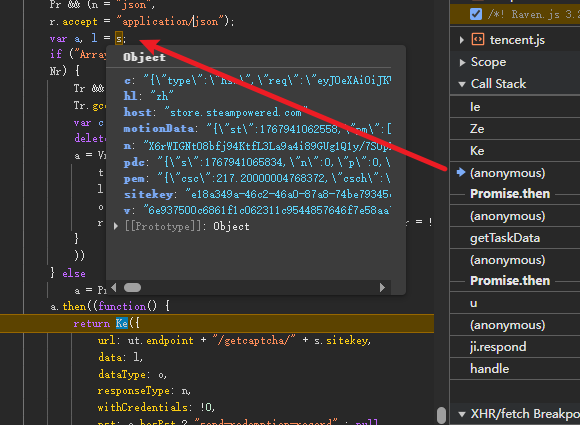Select the 'le' call stack frame

pos(515,107)
